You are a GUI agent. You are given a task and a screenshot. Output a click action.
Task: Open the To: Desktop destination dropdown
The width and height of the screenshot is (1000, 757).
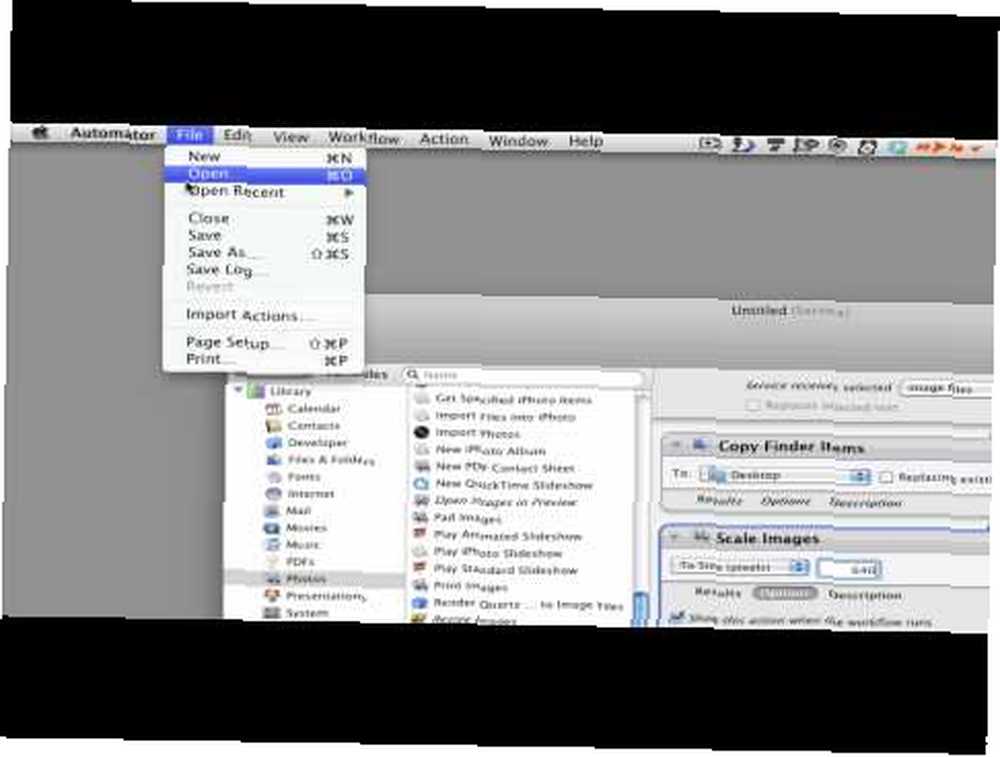pyautogui.click(x=784, y=475)
